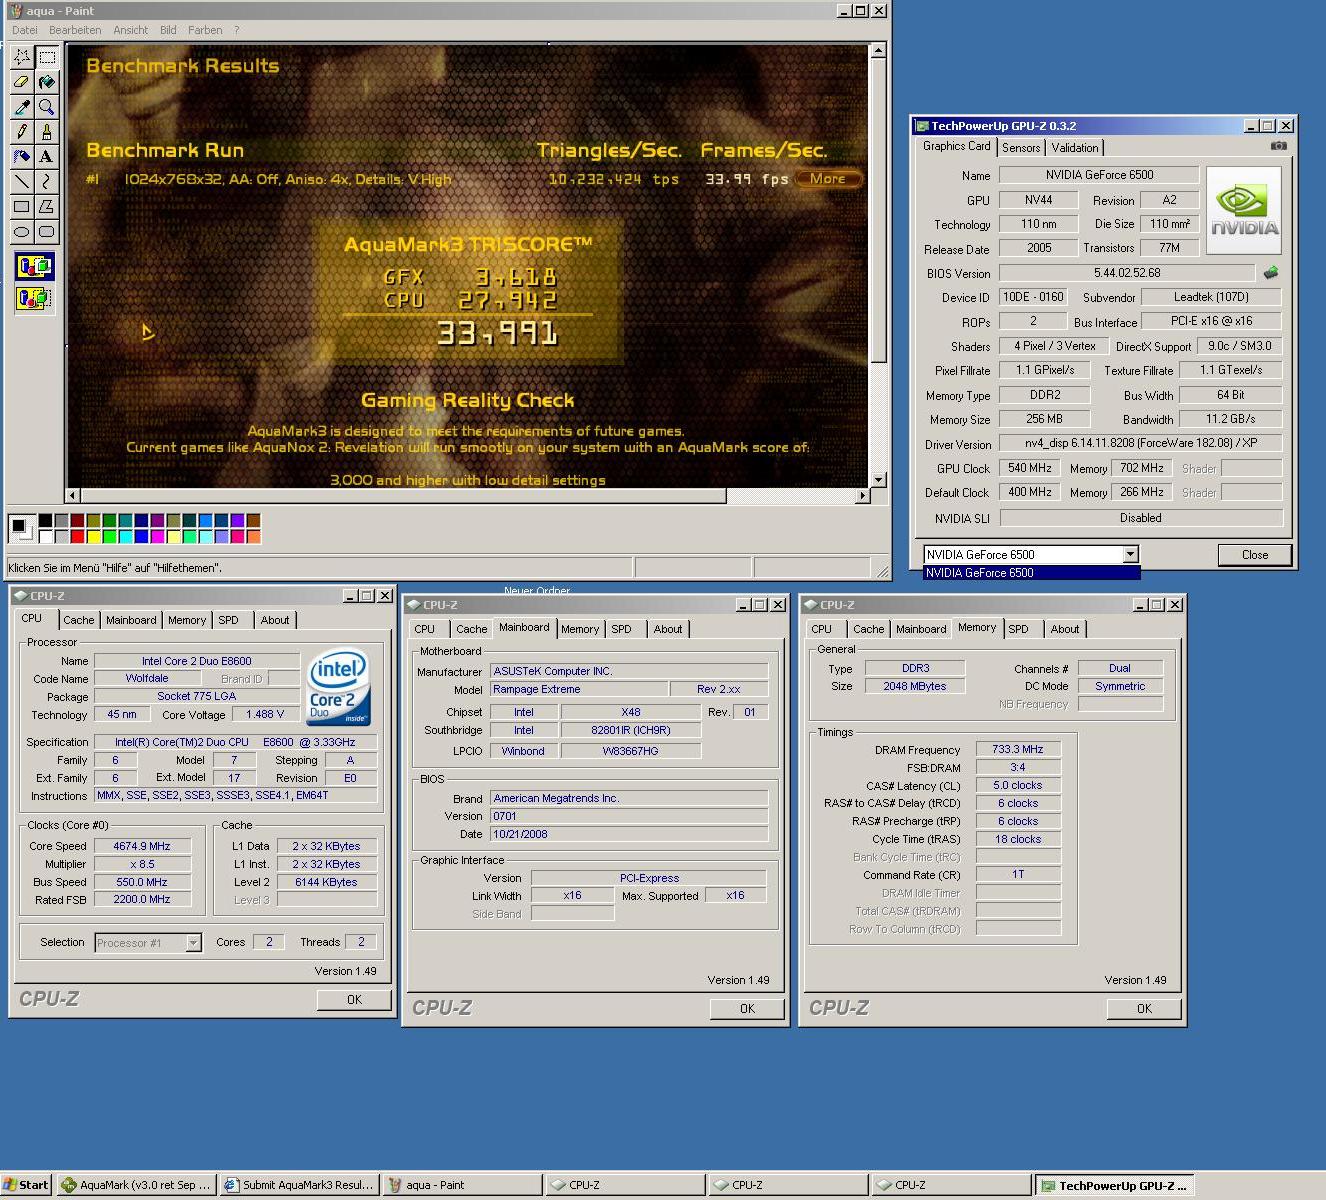
Task: Choose NVIDIA GeForce 6500 in dropdown list
Action: [1031, 573]
